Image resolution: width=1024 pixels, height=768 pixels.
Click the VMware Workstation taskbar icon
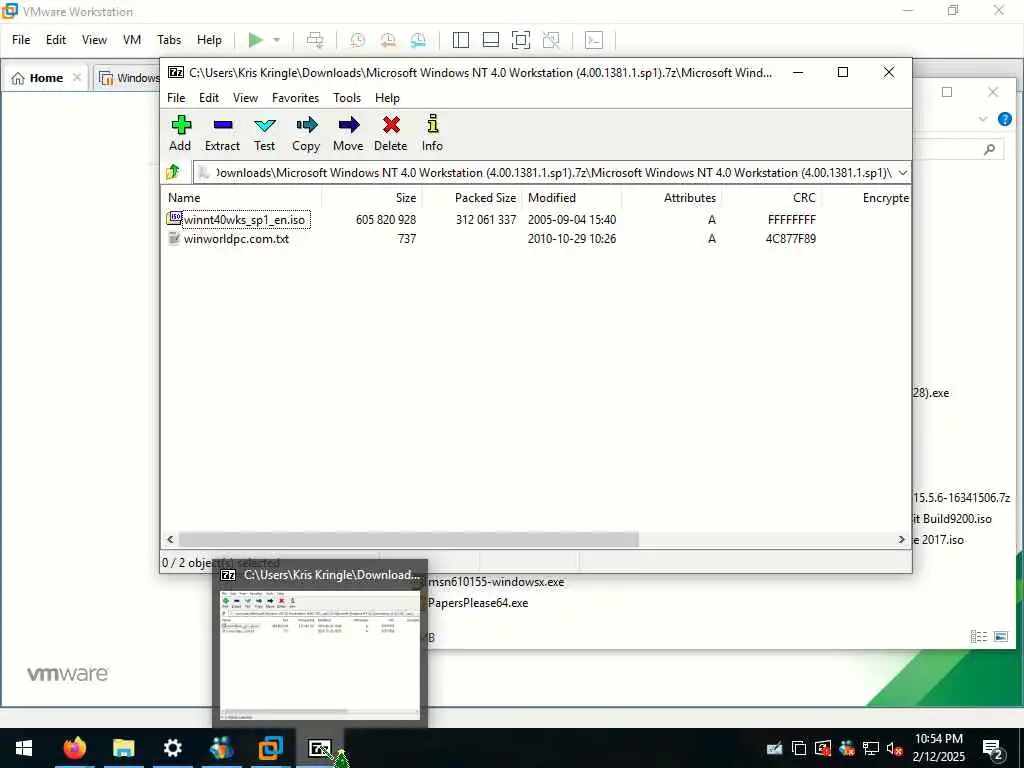[270, 748]
